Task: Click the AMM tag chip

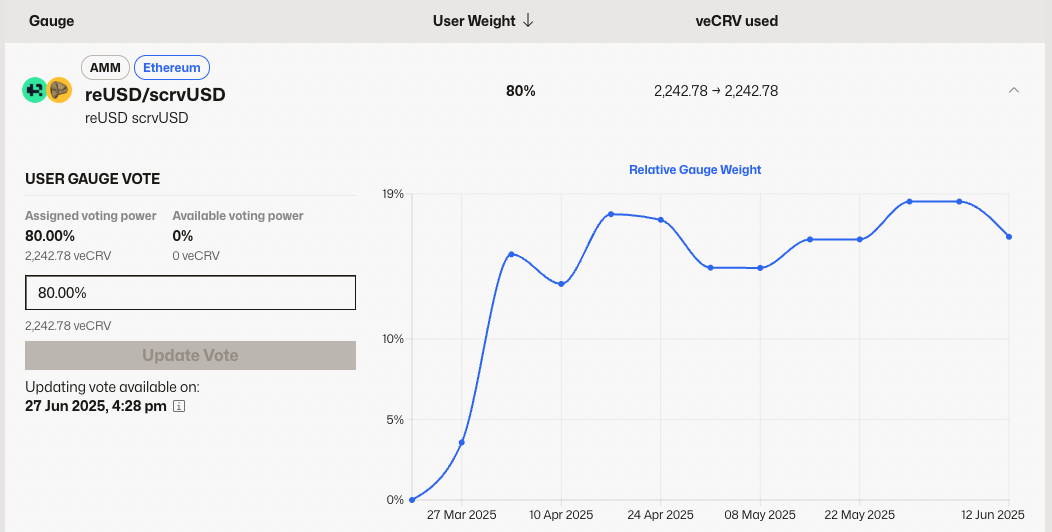Action: point(105,68)
